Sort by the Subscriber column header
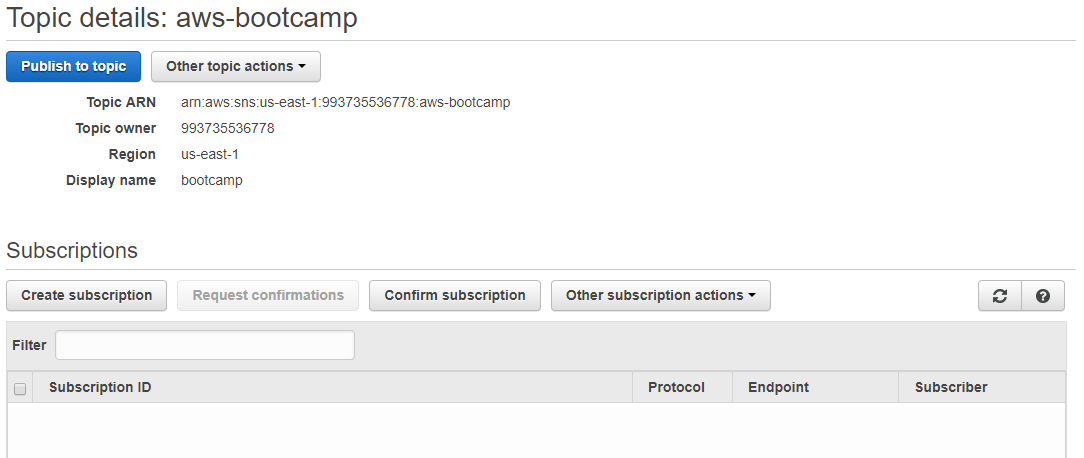 point(951,387)
